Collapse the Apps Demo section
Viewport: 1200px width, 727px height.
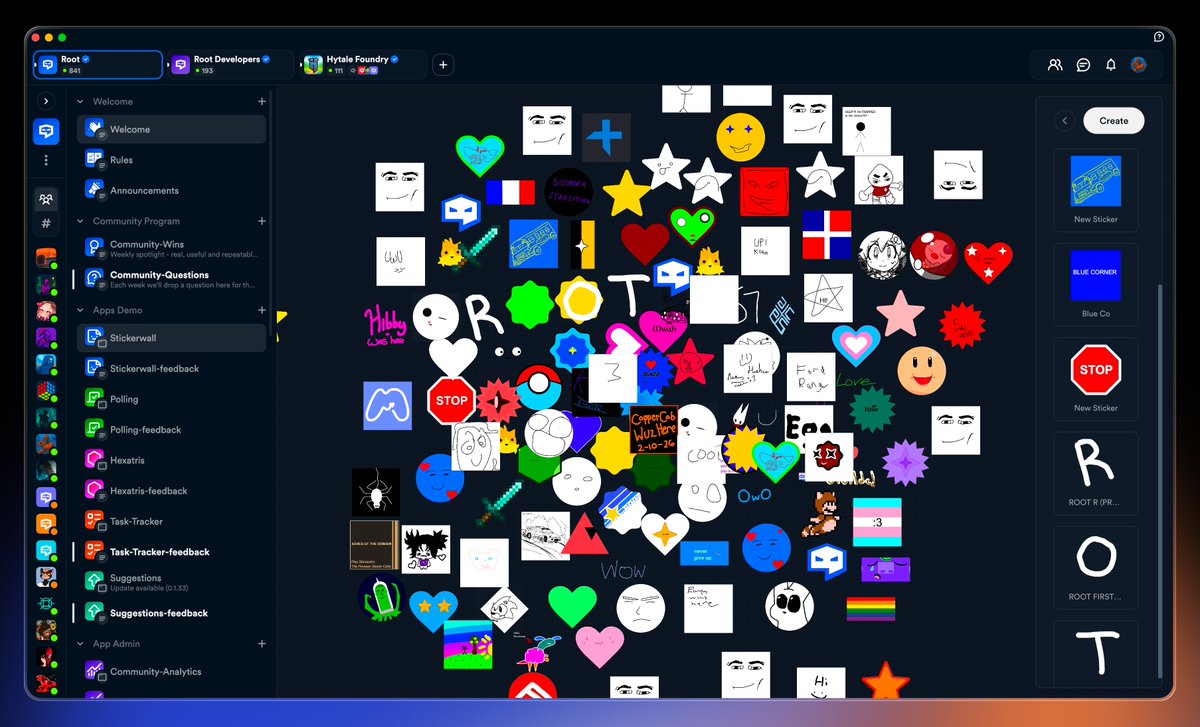[80, 310]
